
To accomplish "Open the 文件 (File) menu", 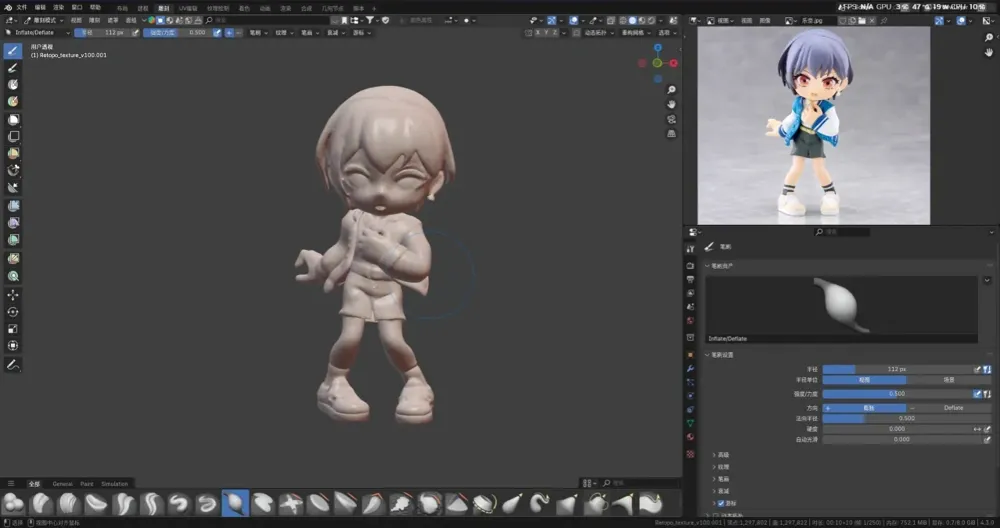I will (22, 7).
